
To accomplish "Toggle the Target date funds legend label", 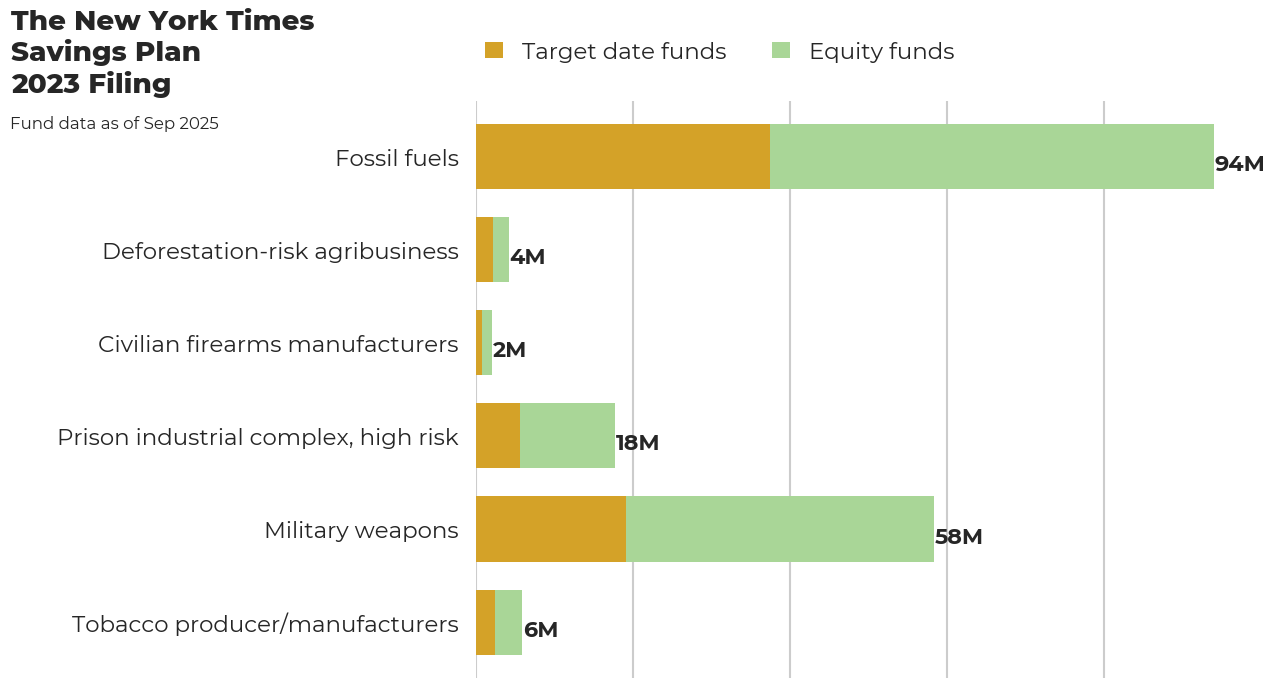I will point(623,52).
